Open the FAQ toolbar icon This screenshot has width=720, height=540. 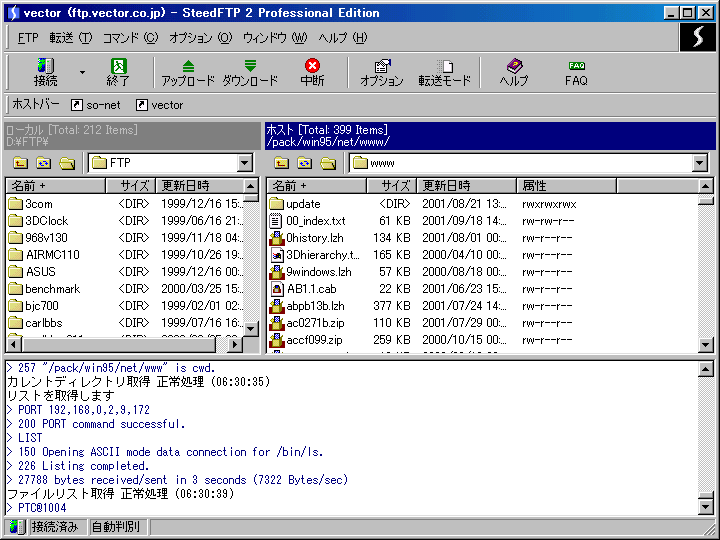click(x=576, y=73)
